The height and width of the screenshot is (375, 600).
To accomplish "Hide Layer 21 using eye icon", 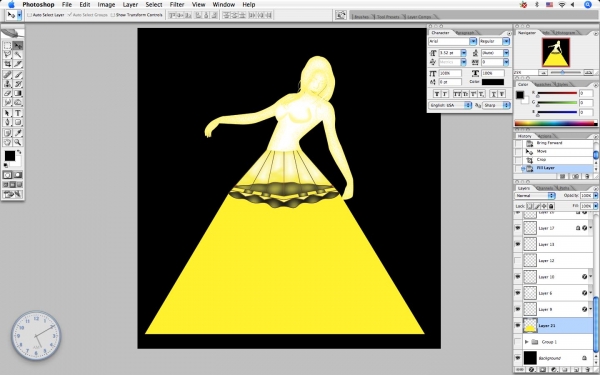I will [x=518, y=326].
